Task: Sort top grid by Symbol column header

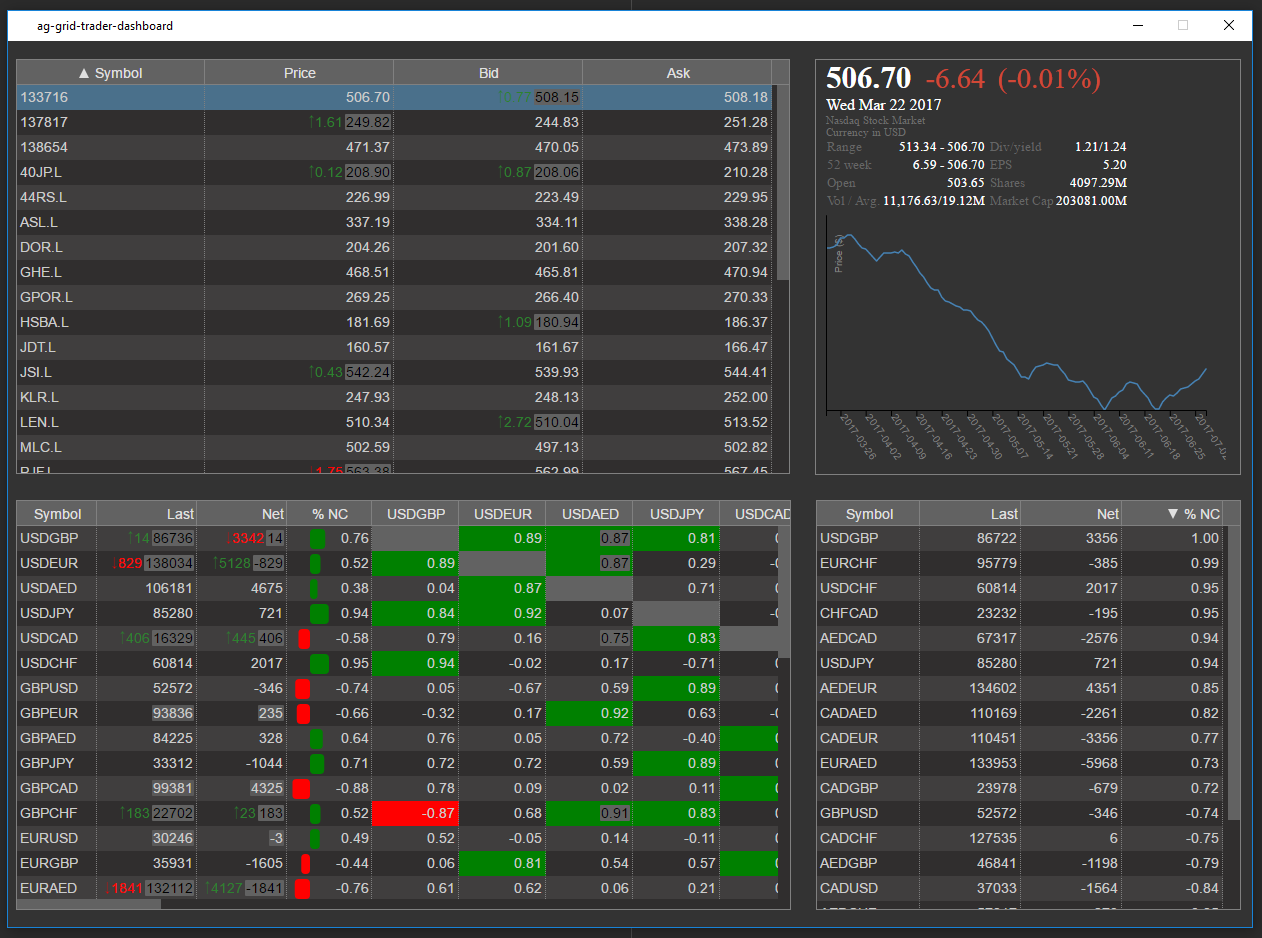Action: click(x=111, y=73)
